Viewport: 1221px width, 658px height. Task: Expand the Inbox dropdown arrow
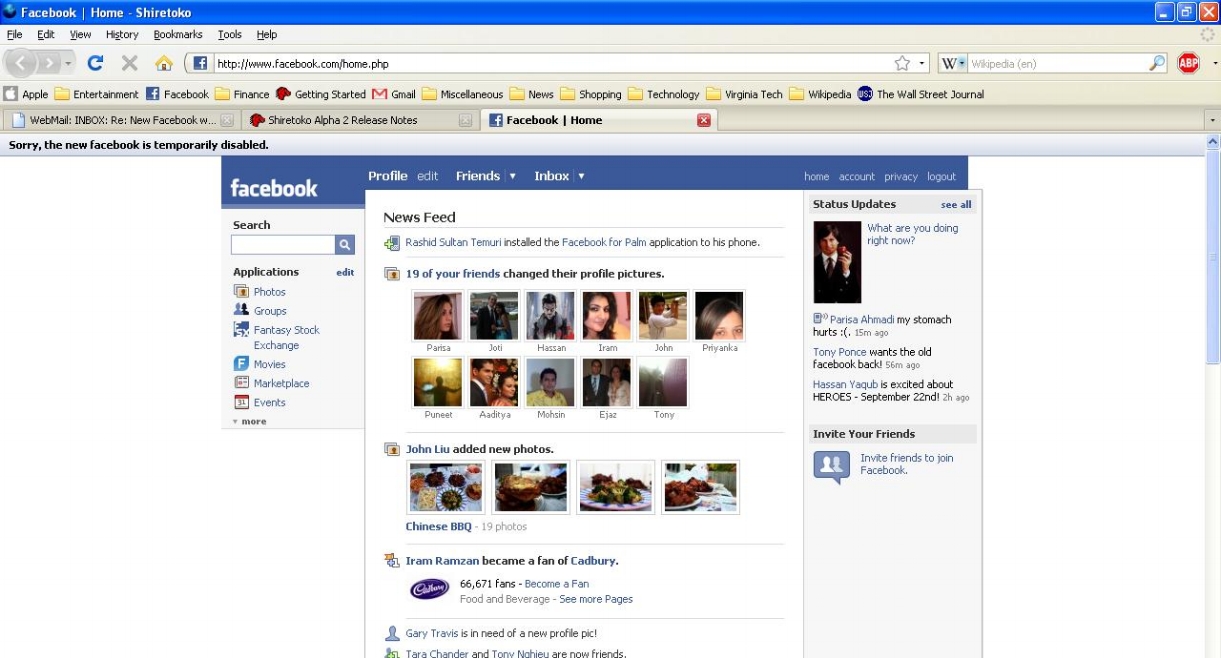(581, 176)
